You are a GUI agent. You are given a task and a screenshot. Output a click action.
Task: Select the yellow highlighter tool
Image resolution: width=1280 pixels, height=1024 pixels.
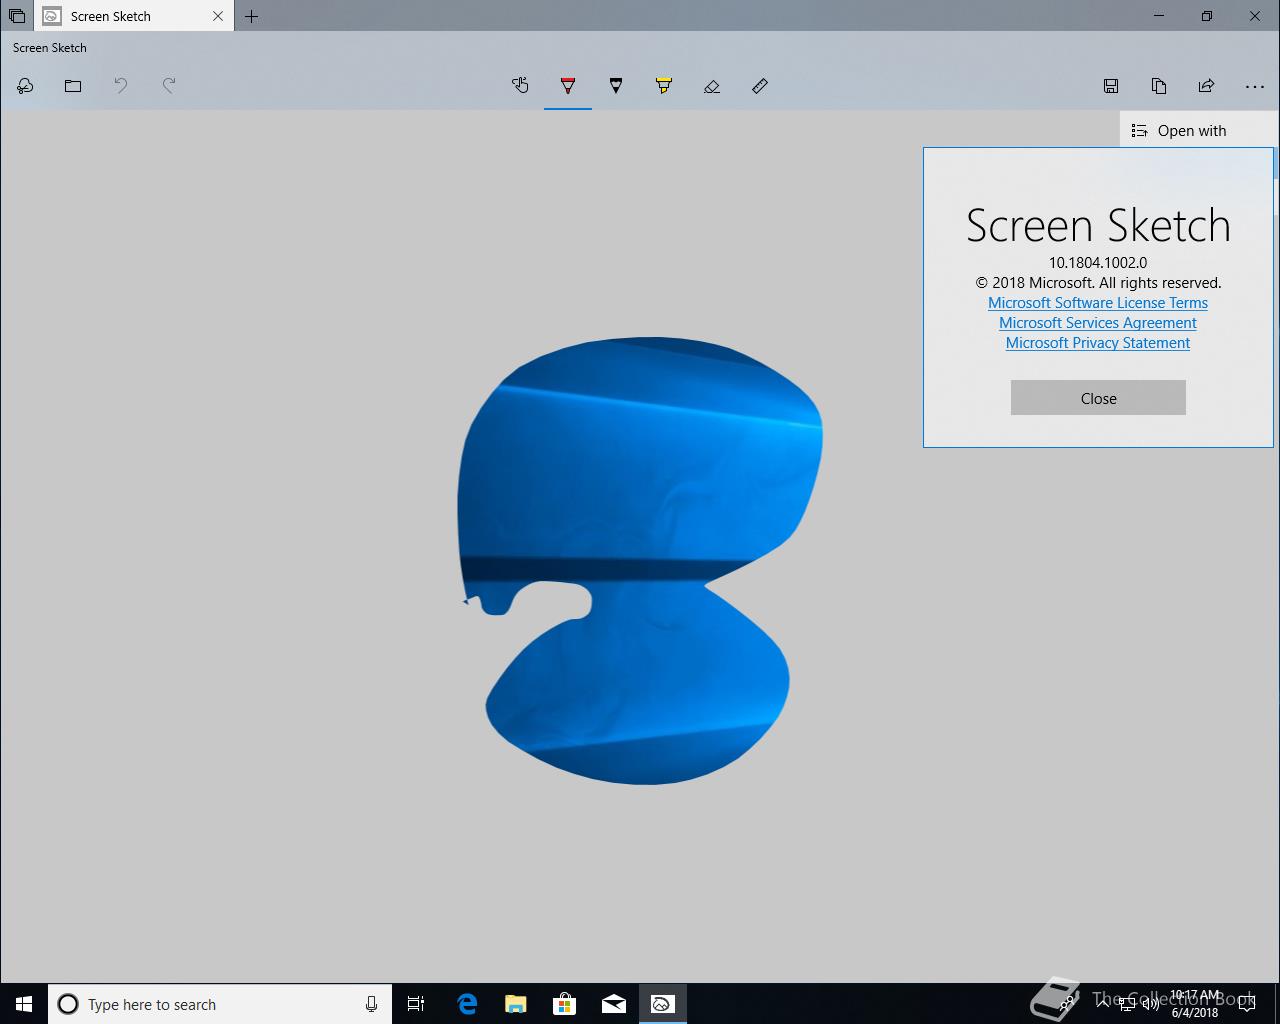click(664, 86)
